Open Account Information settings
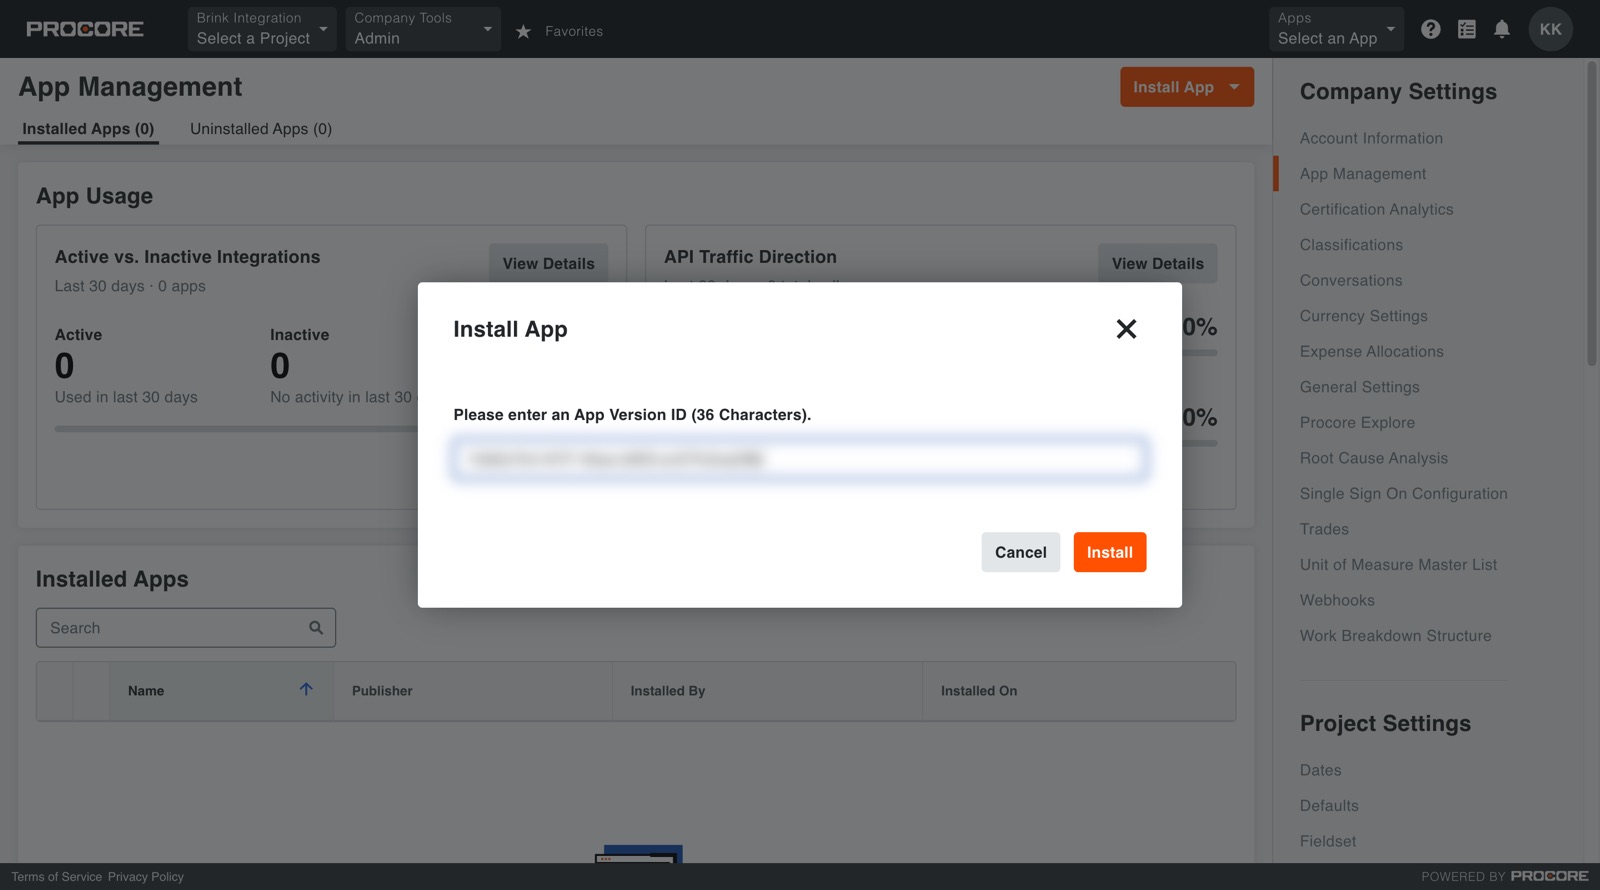The image size is (1600, 890). pyautogui.click(x=1371, y=138)
